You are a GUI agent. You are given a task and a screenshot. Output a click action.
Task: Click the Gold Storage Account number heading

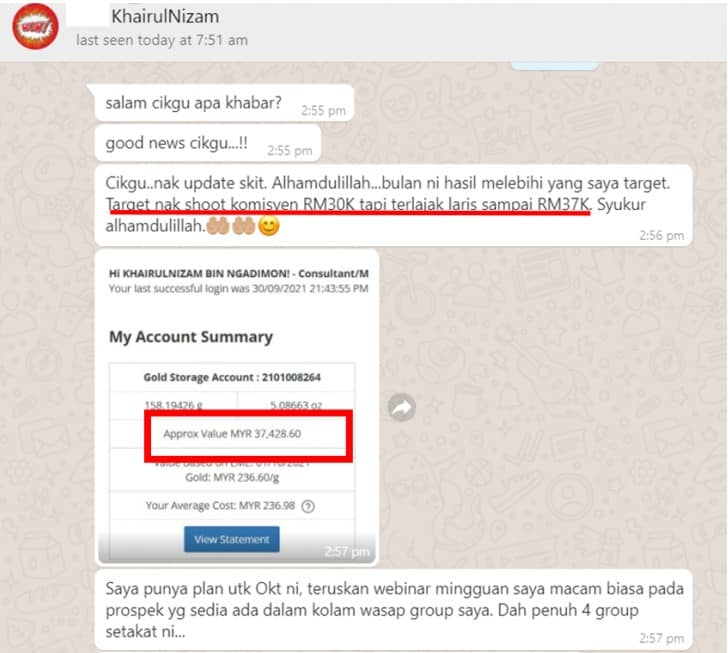click(232, 377)
